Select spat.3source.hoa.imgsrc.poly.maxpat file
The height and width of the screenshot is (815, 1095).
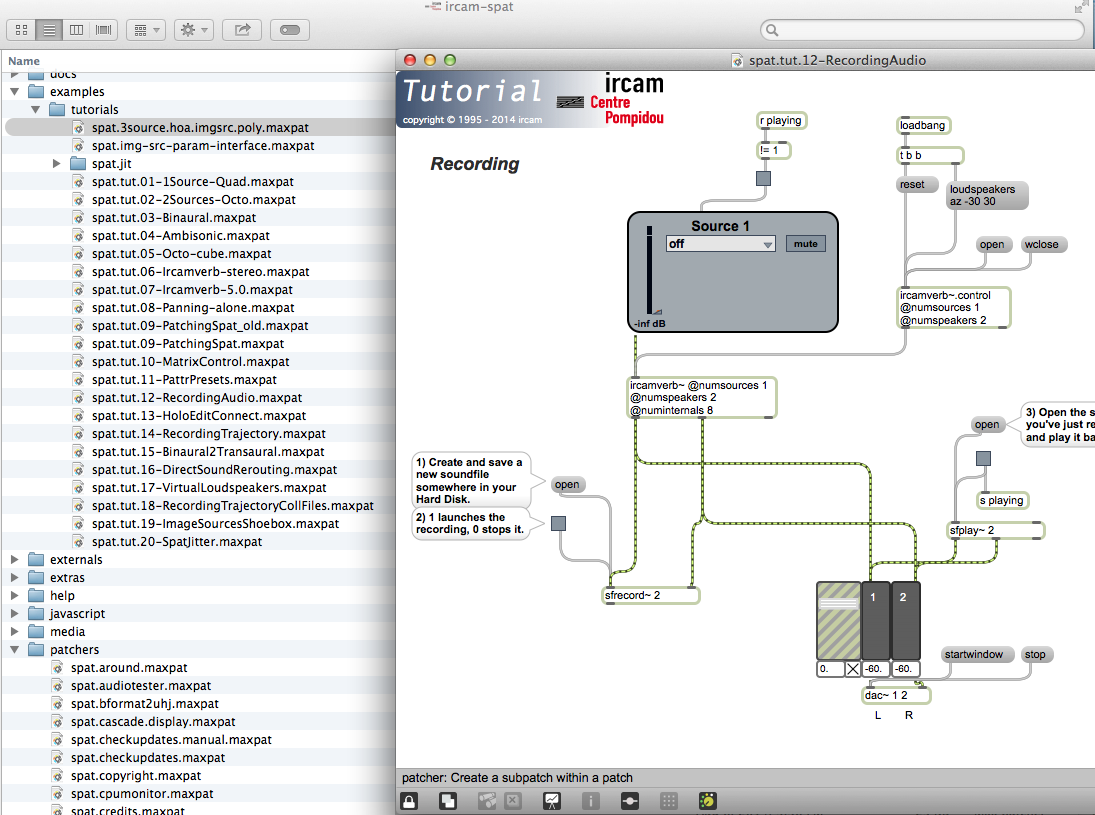(x=200, y=128)
